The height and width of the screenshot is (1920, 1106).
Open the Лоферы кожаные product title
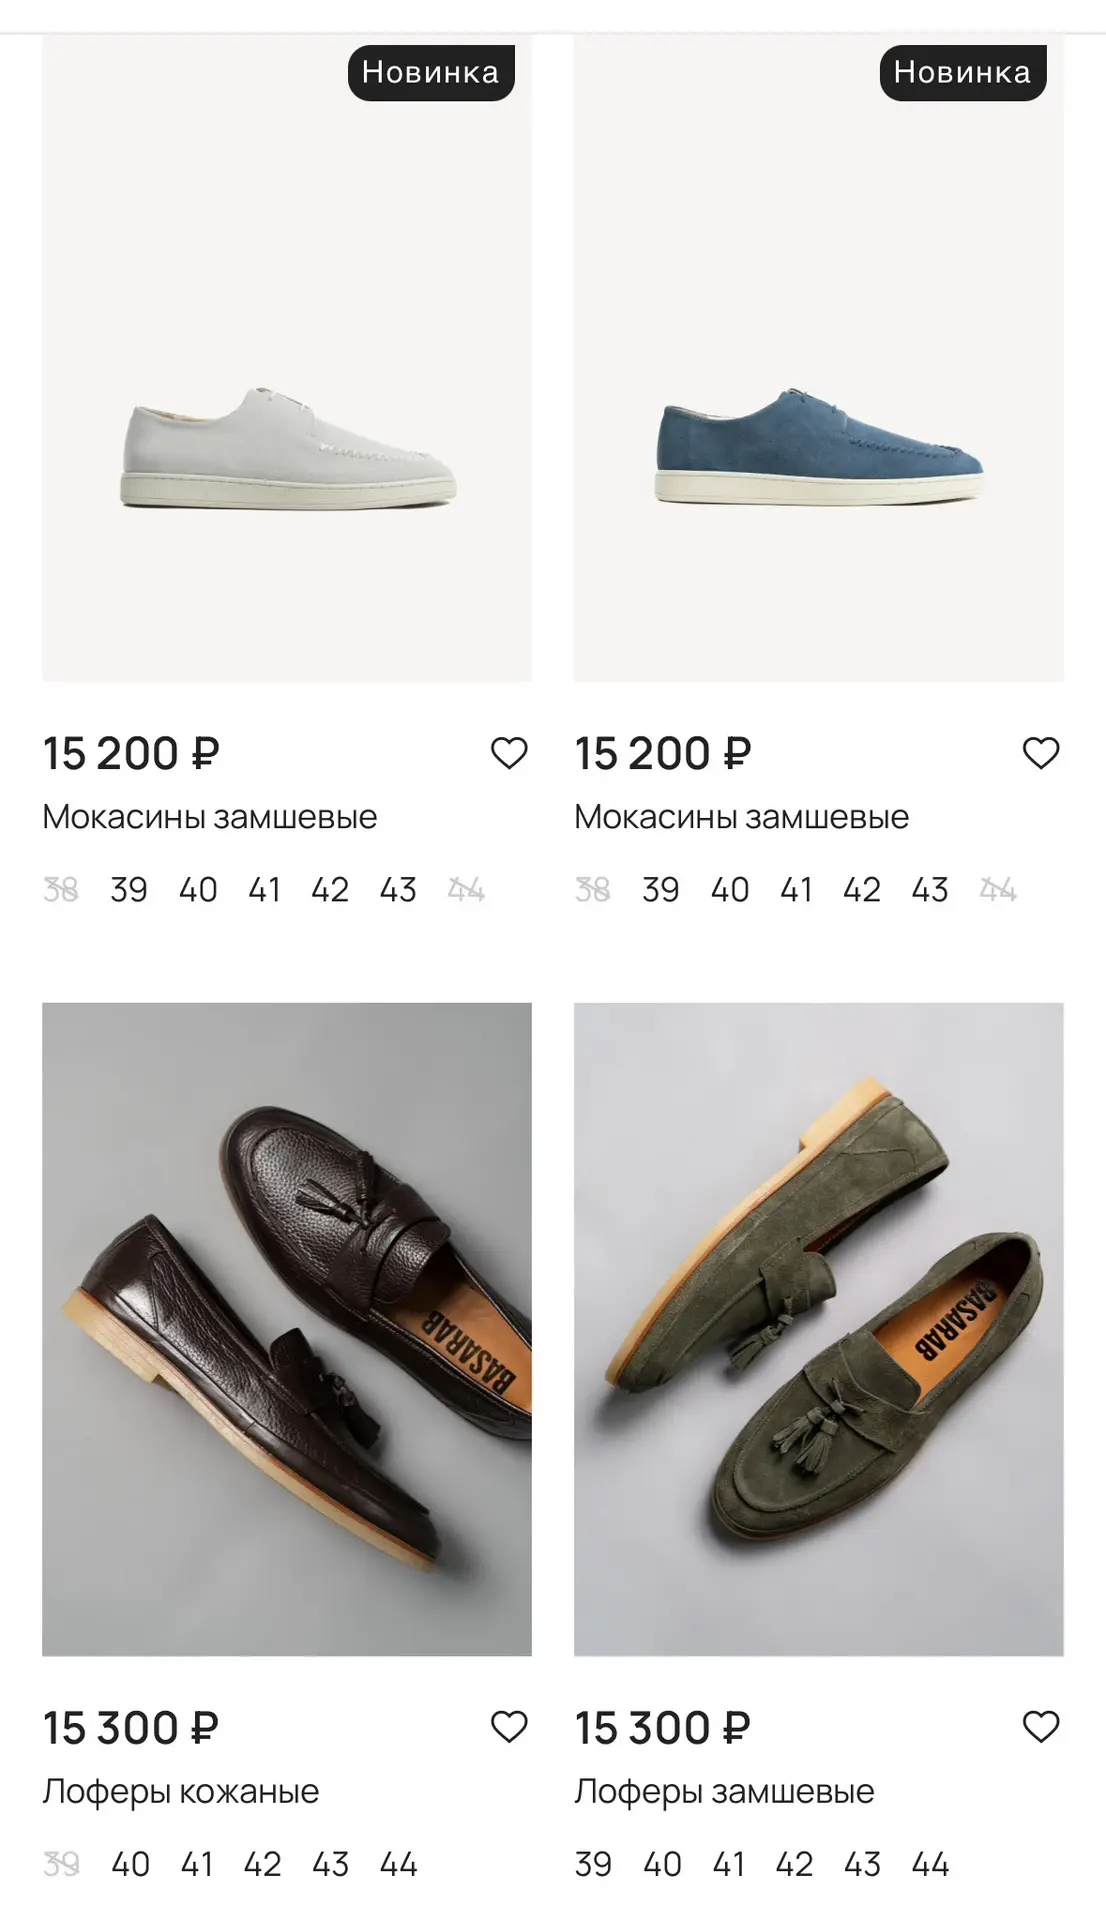[x=181, y=1791]
